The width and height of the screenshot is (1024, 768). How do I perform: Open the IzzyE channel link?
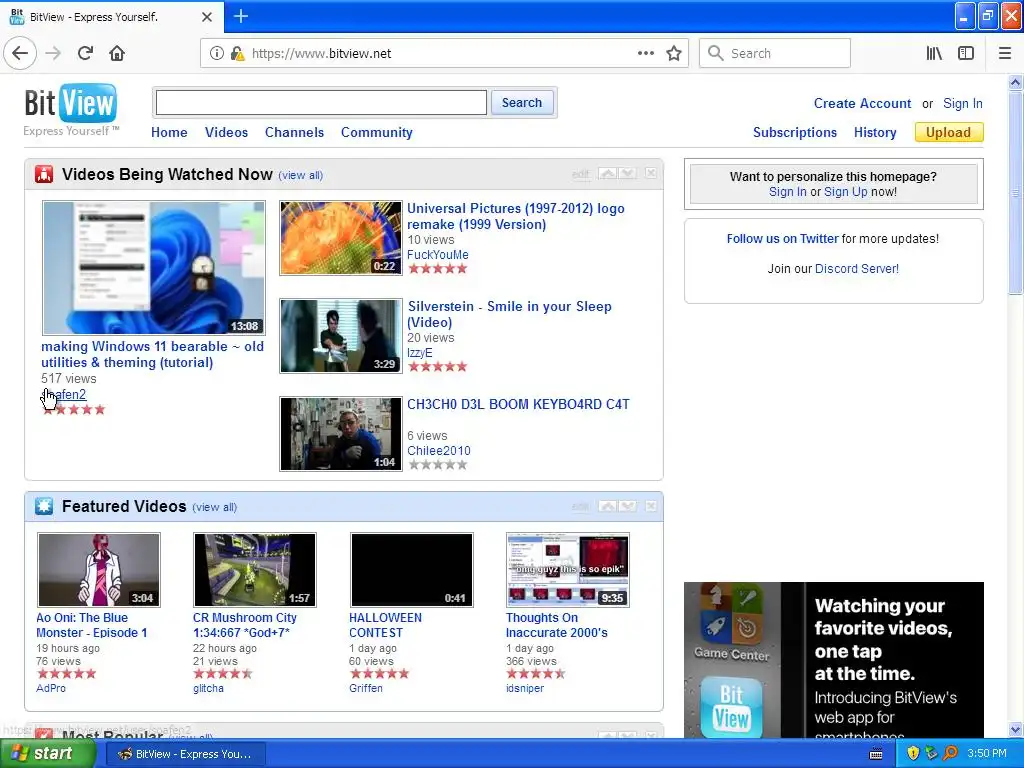(419, 353)
